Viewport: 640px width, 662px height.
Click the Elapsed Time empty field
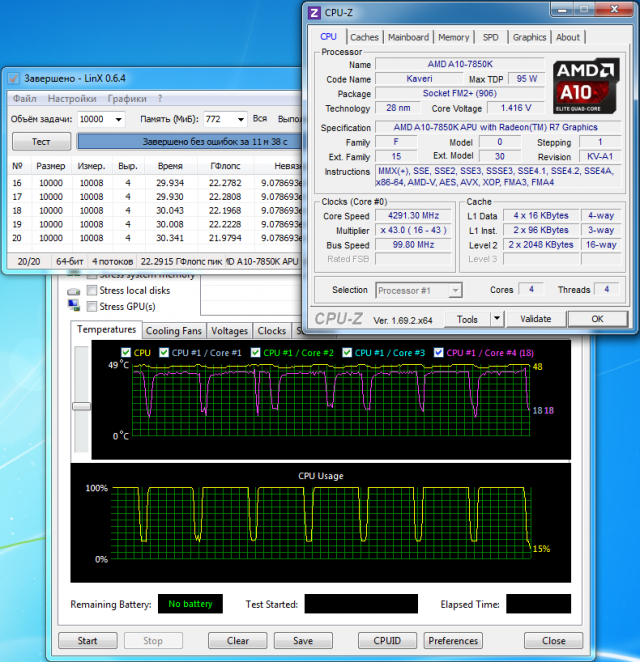[539, 604]
